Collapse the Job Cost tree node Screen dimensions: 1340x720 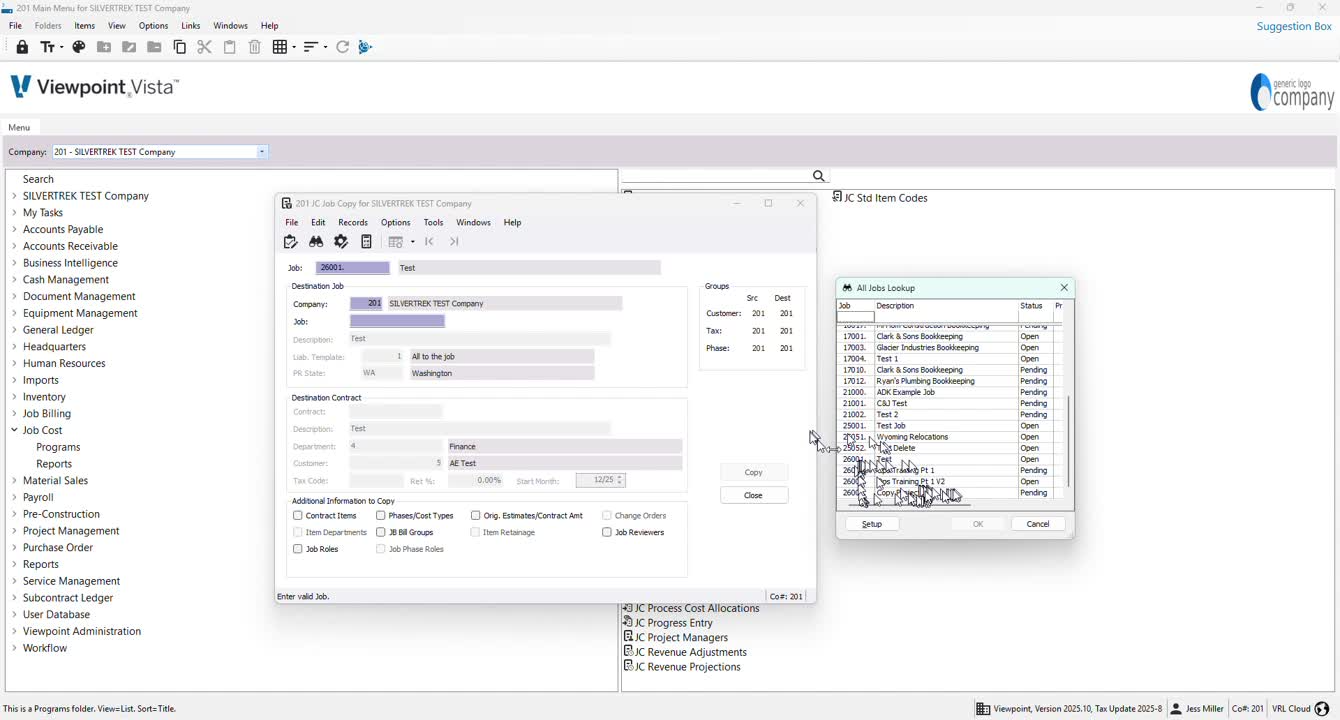[14, 430]
